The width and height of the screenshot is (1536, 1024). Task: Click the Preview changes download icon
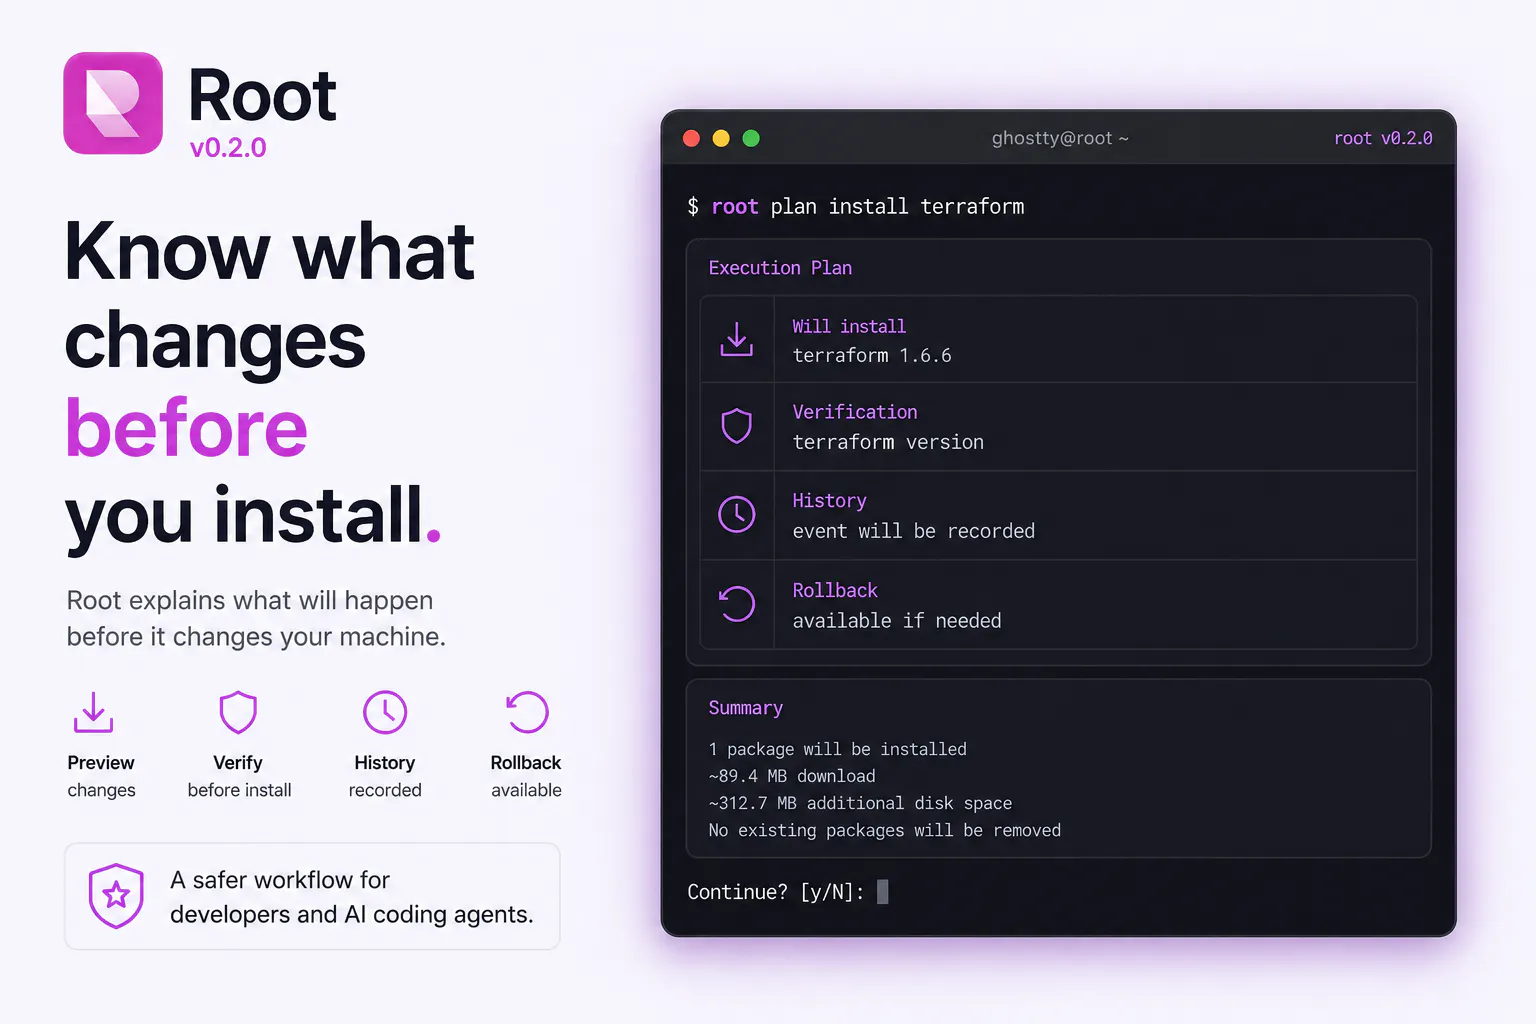pyautogui.click(x=93, y=712)
